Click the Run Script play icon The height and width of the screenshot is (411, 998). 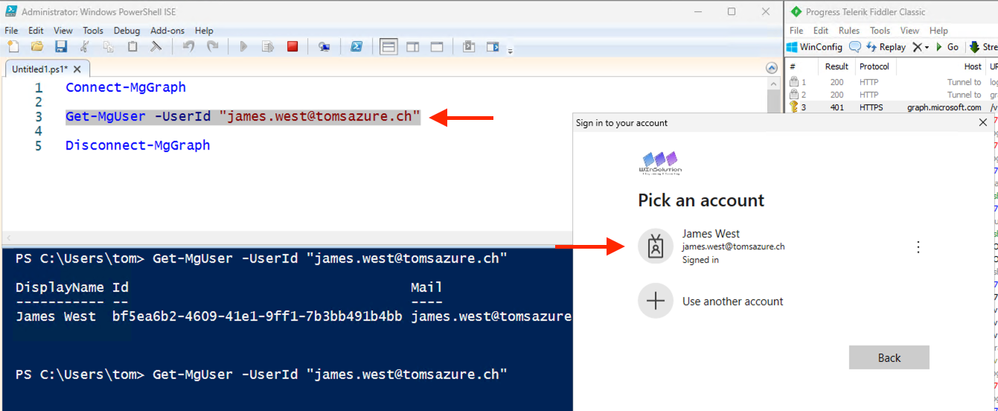[x=244, y=46]
